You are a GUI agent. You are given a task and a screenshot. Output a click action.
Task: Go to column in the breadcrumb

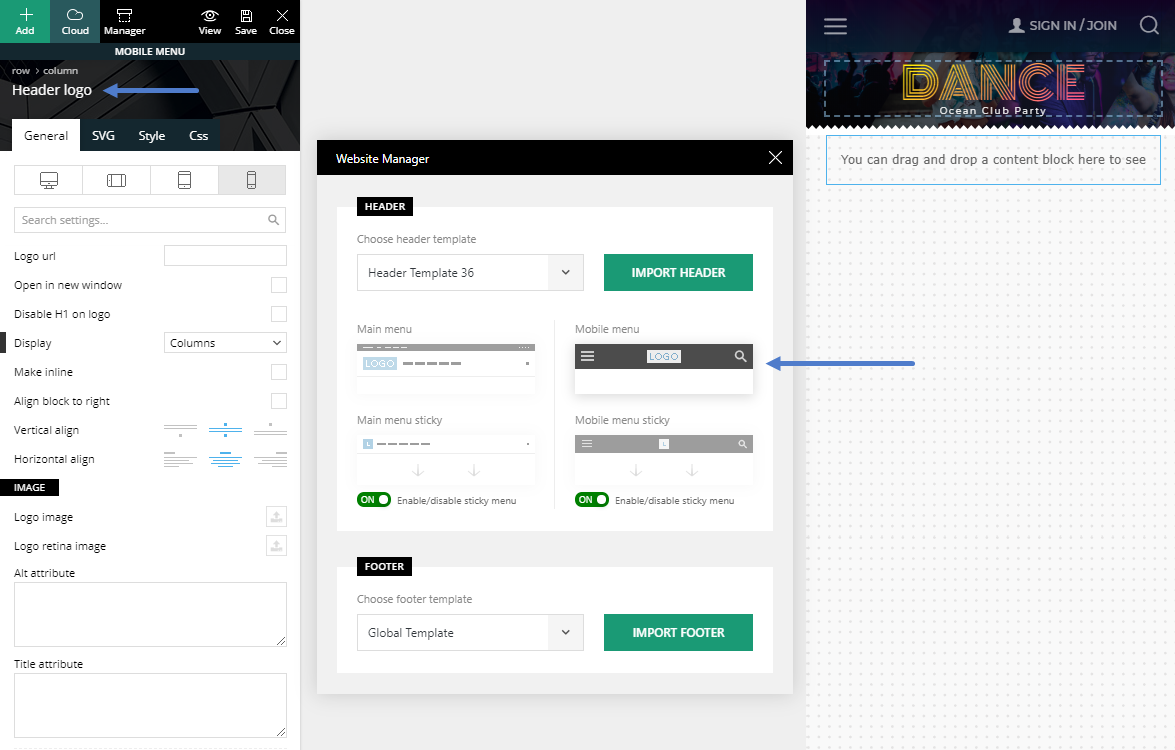pos(61,70)
